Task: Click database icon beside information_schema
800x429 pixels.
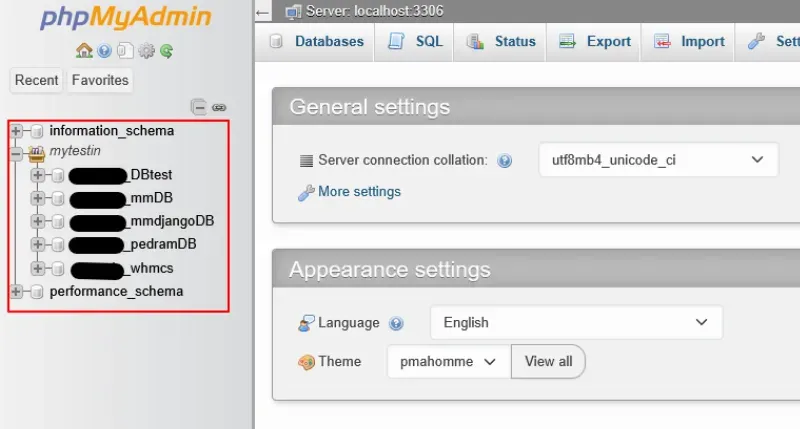Action: [37, 132]
